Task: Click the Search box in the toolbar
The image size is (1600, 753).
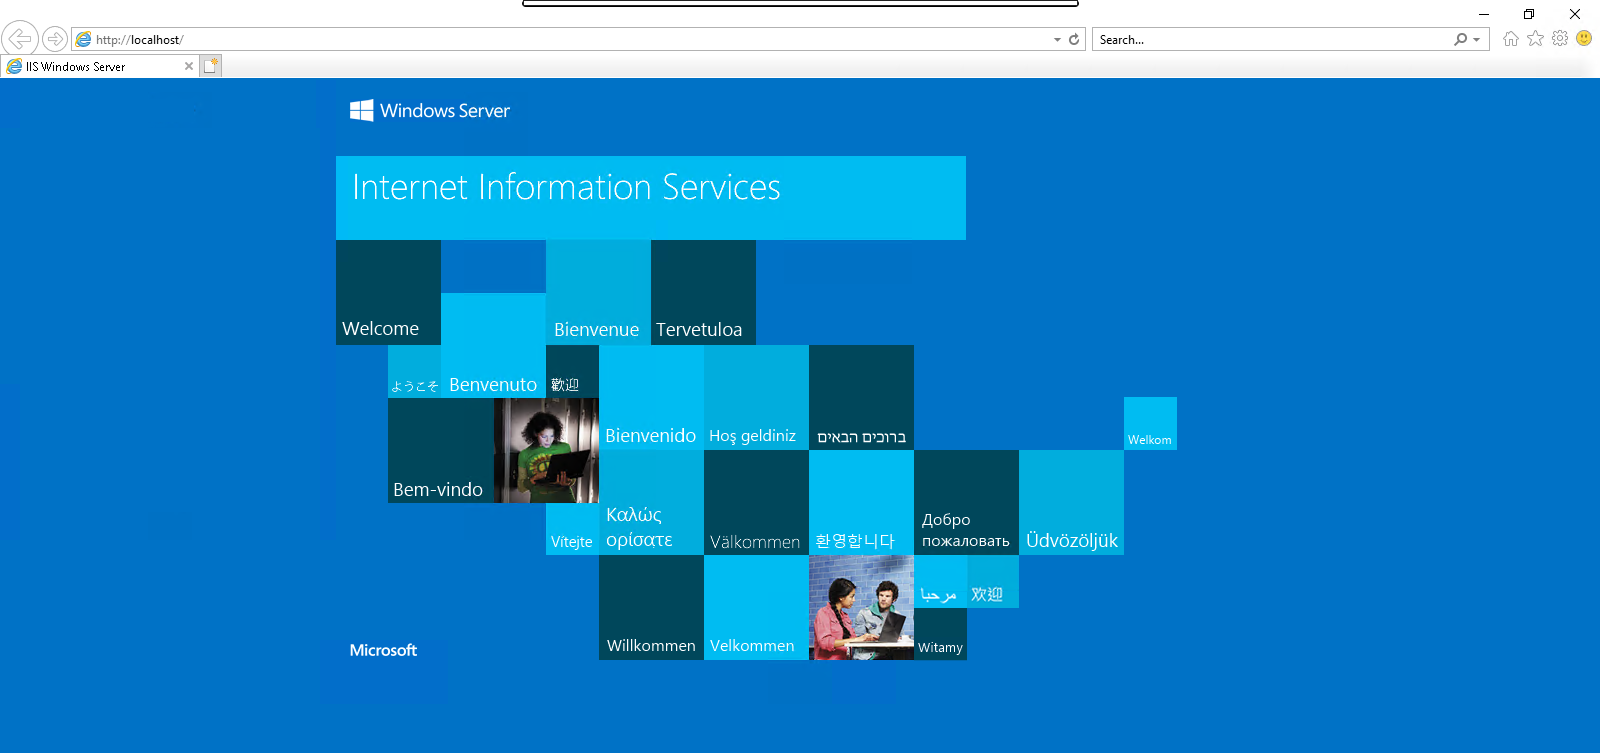Action: click(1272, 39)
